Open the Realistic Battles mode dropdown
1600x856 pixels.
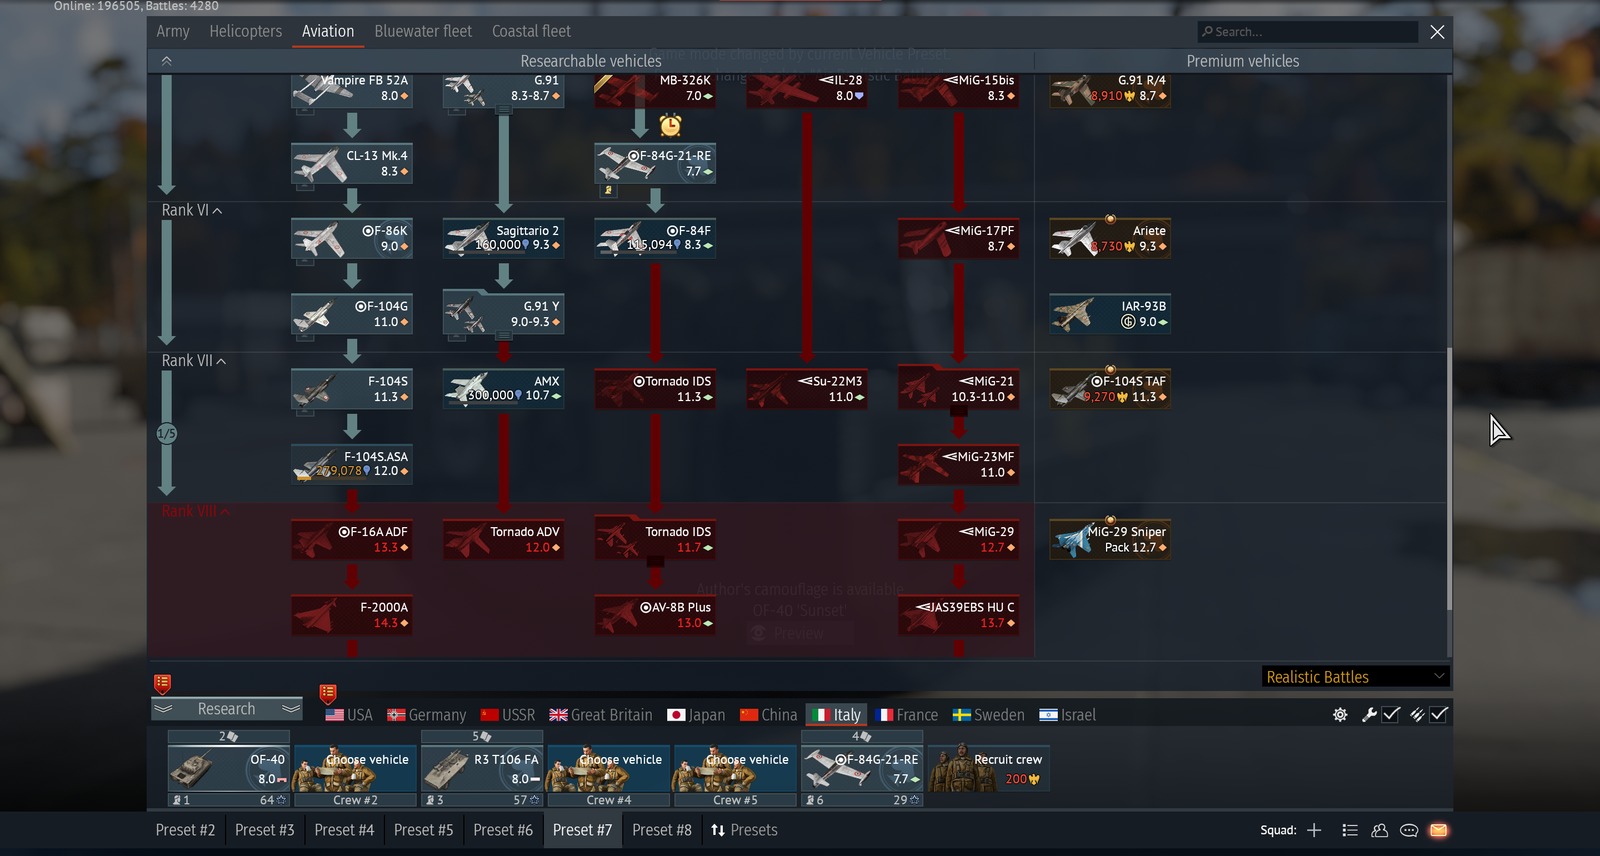click(x=1355, y=677)
